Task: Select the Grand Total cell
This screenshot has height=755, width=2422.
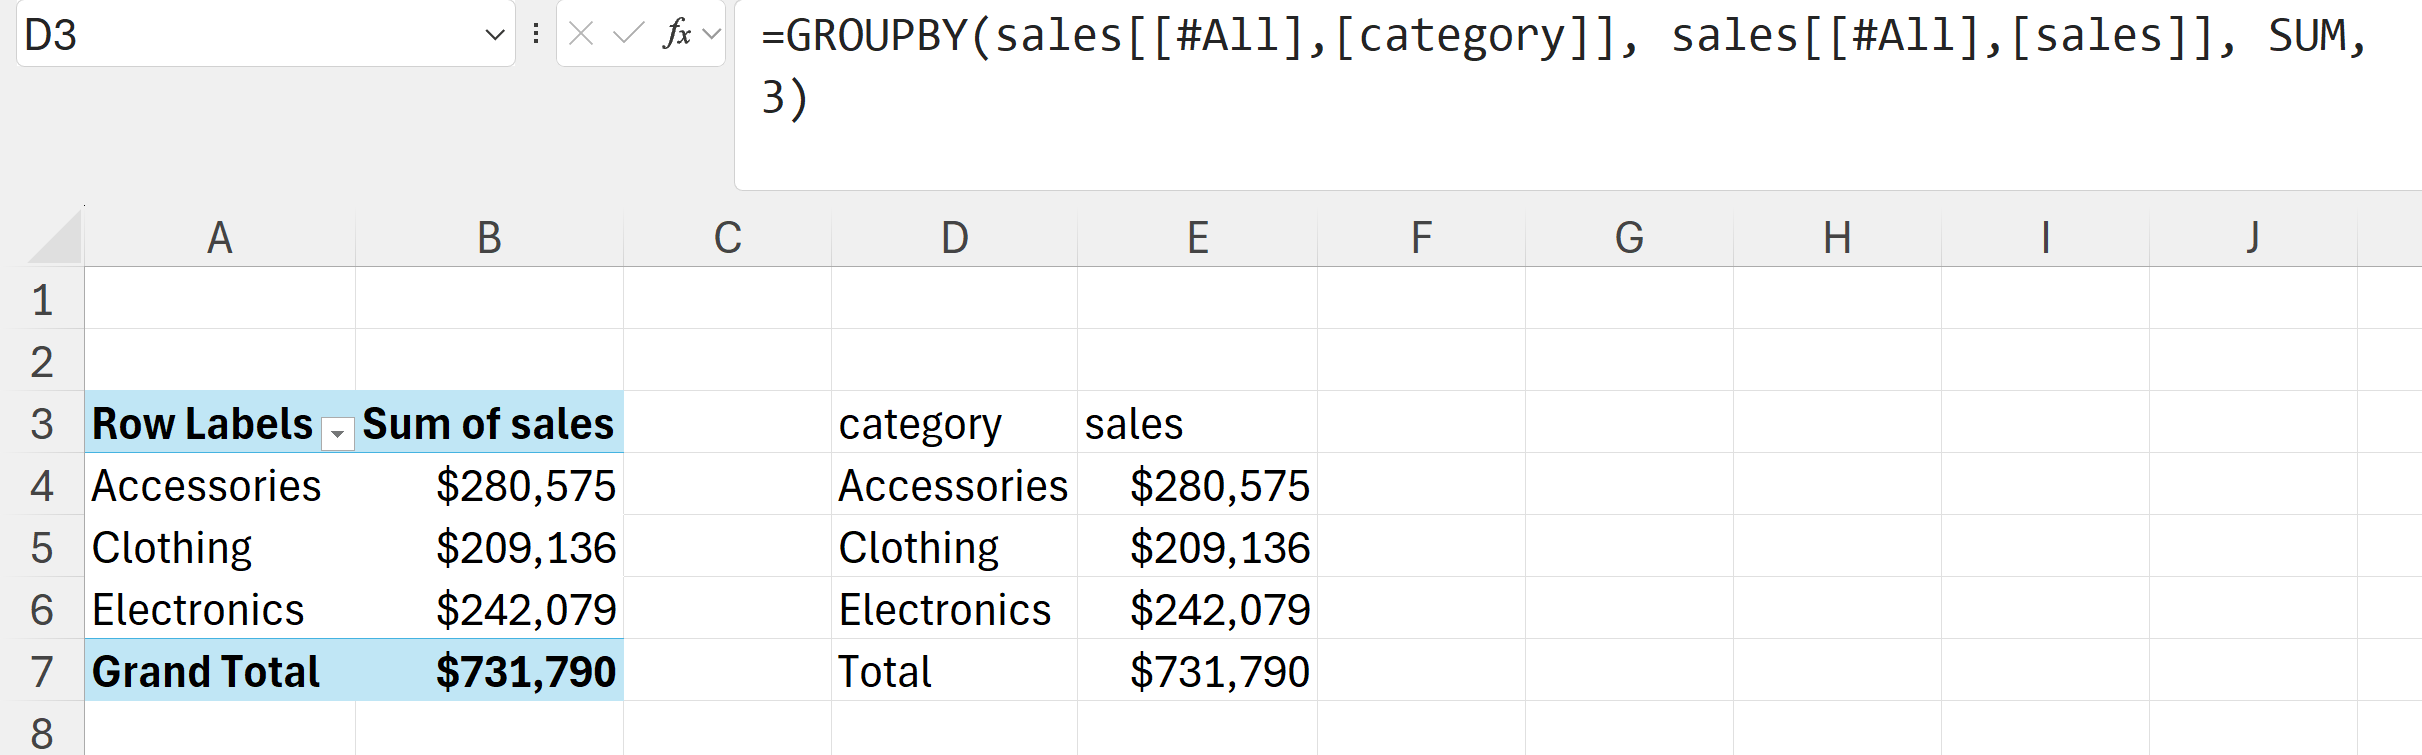Action: pos(206,671)
